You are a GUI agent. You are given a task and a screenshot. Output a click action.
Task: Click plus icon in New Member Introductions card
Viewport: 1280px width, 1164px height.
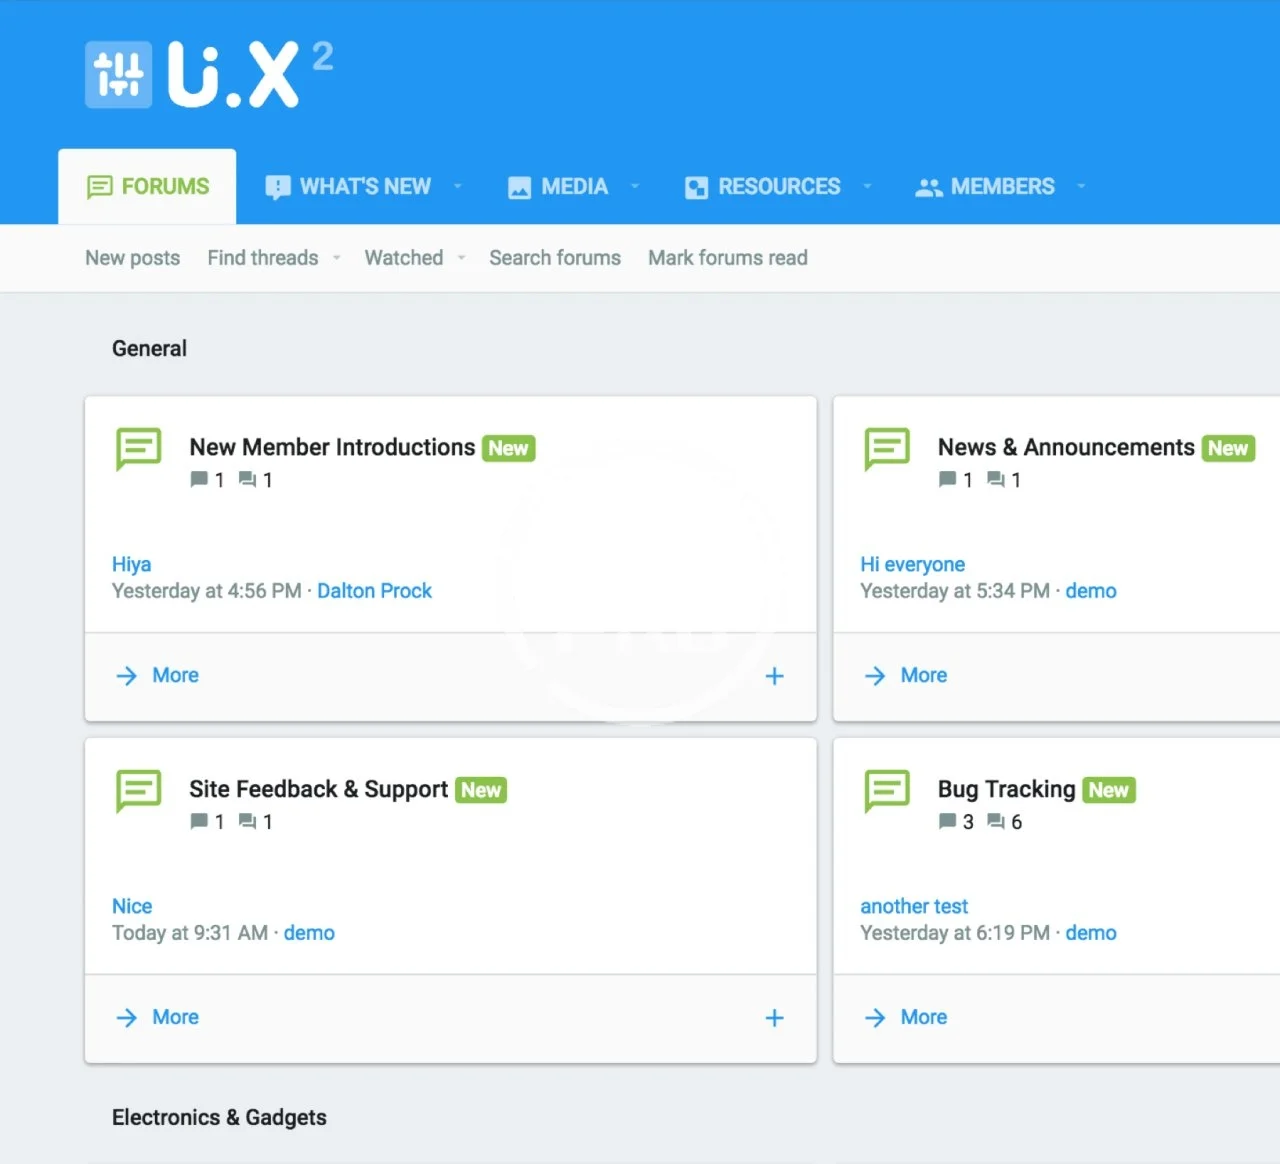[774, 676]
